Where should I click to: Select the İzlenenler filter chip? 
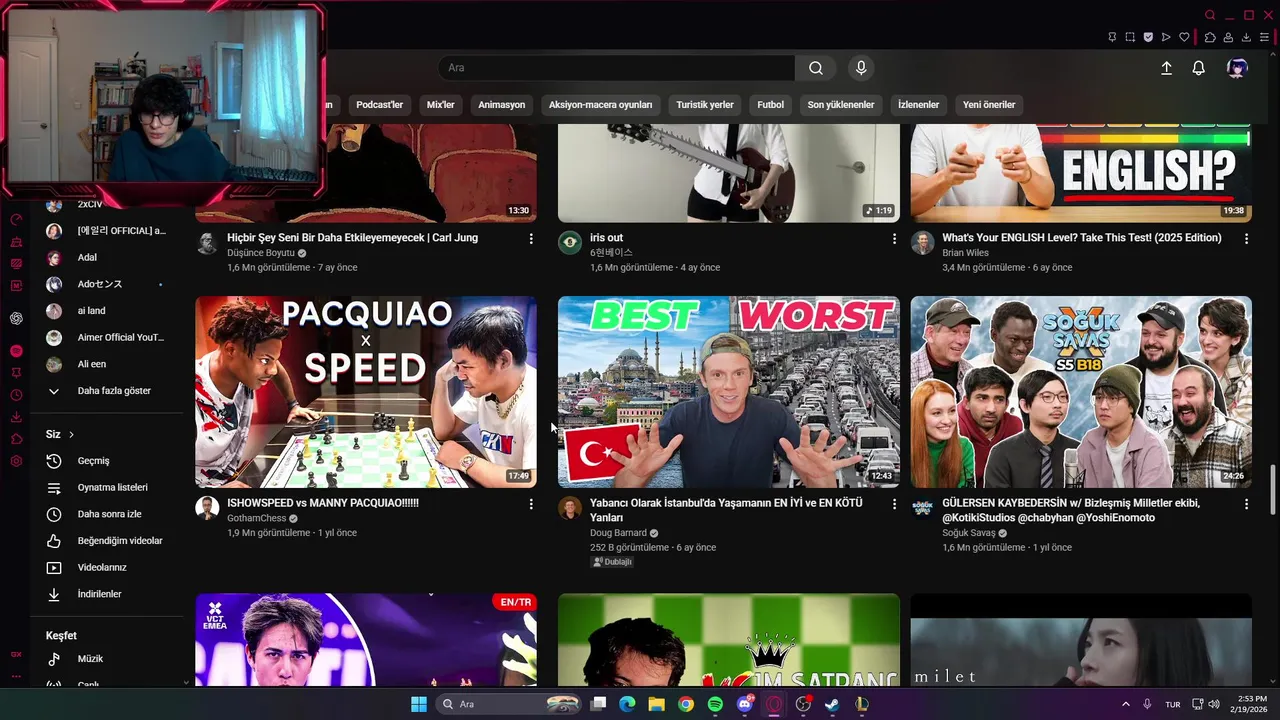coord(919,105)
